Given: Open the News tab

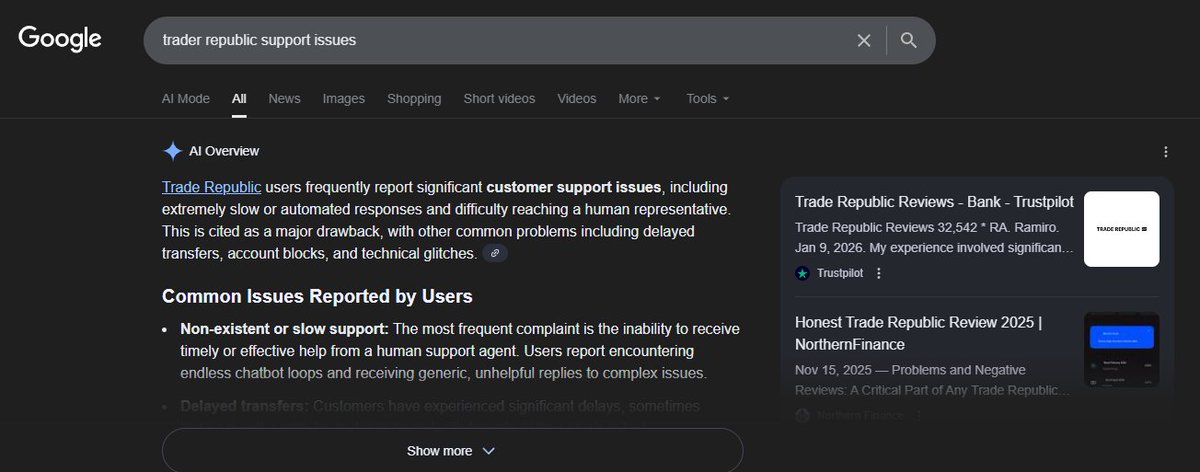Looking at the screenshot, I should [x=284, y=98].
